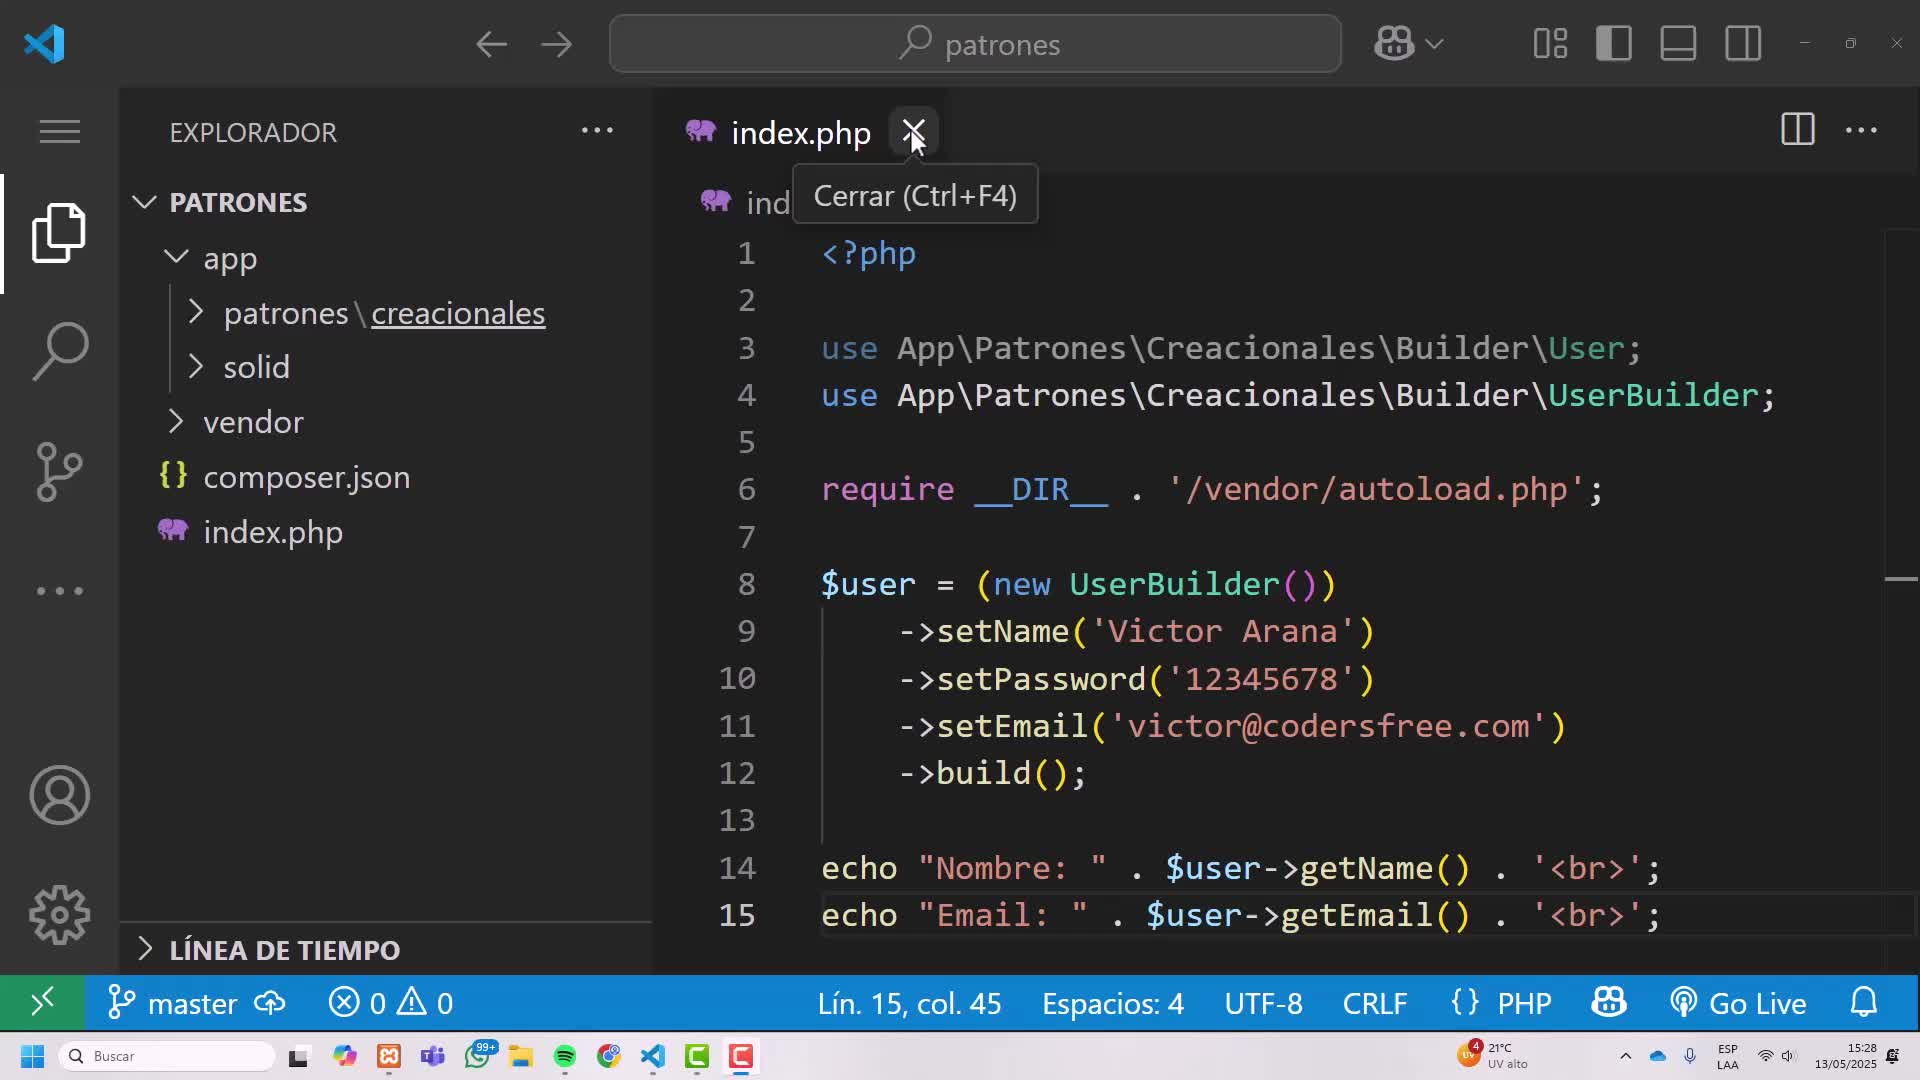1920x1080 pixels.
Task: Open Spotify from the taskbar
Action: (x=565, y=1056)
